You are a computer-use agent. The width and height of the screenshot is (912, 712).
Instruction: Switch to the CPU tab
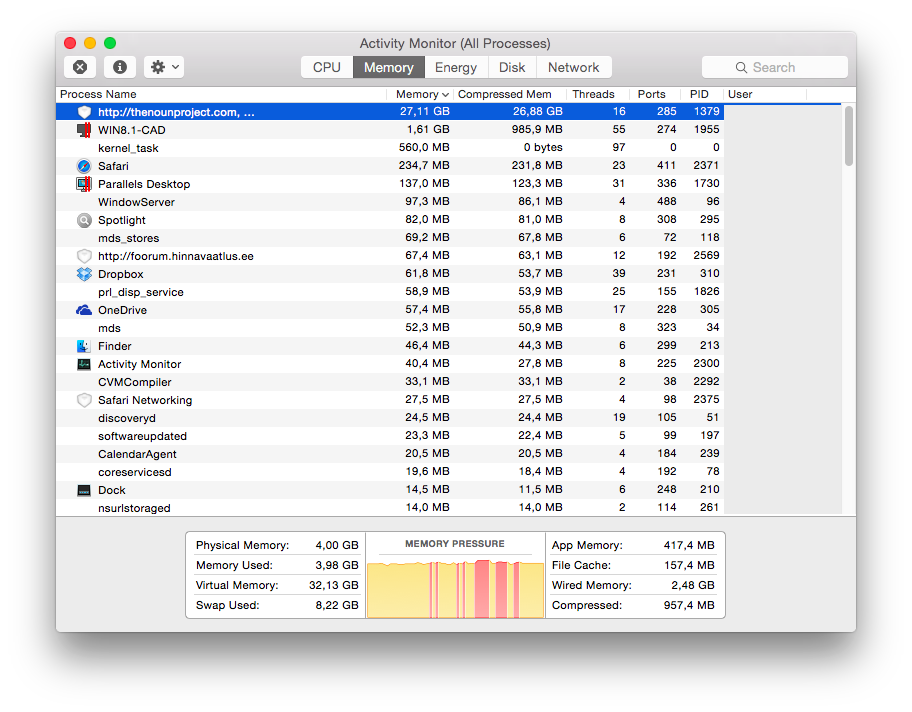coord(327,67)
